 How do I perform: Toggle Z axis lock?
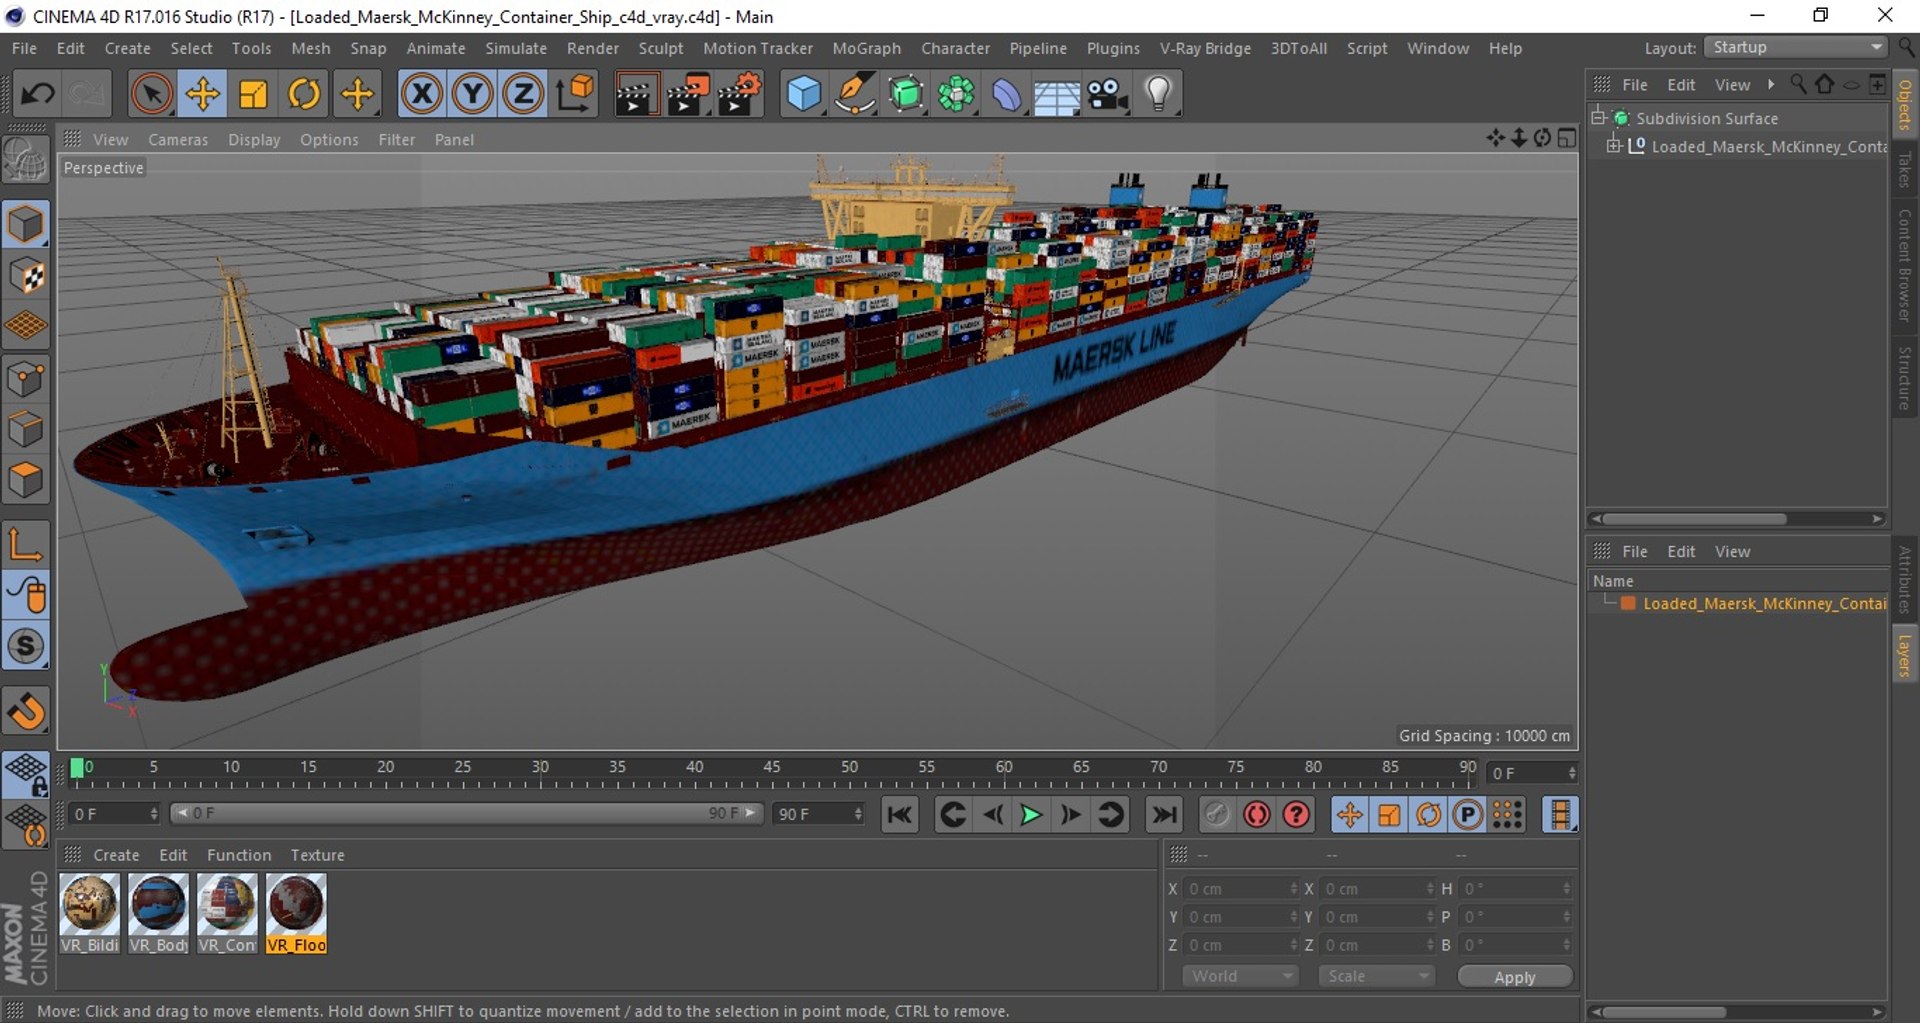[523, 94]
